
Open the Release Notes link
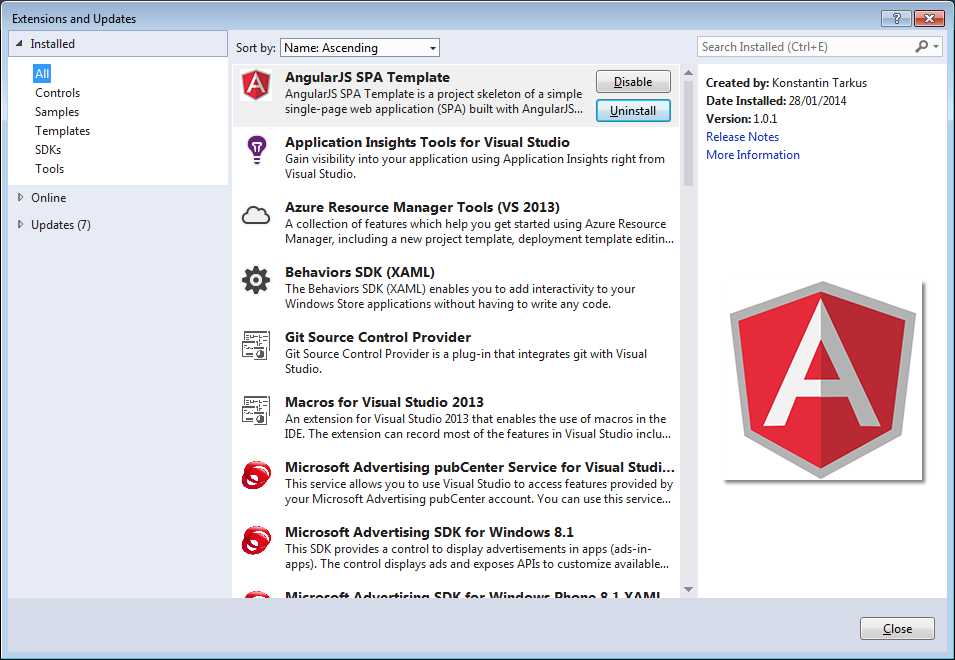pyautogui.click(x=742, y=136)
